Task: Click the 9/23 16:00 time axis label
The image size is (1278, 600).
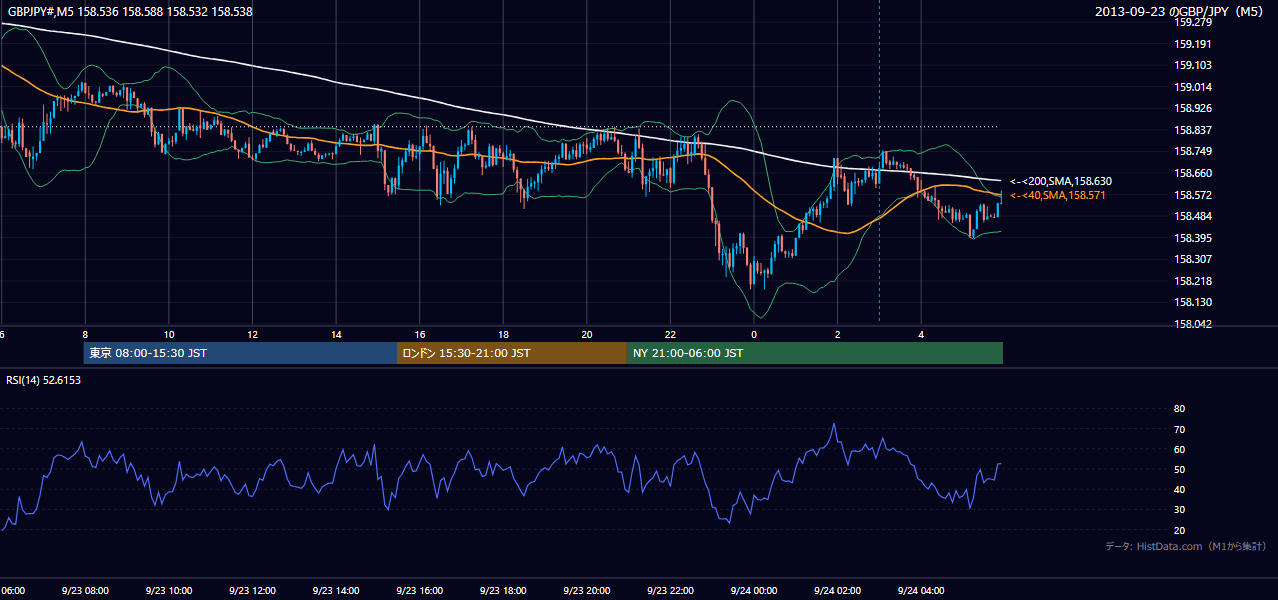Action: coord(419,591)
